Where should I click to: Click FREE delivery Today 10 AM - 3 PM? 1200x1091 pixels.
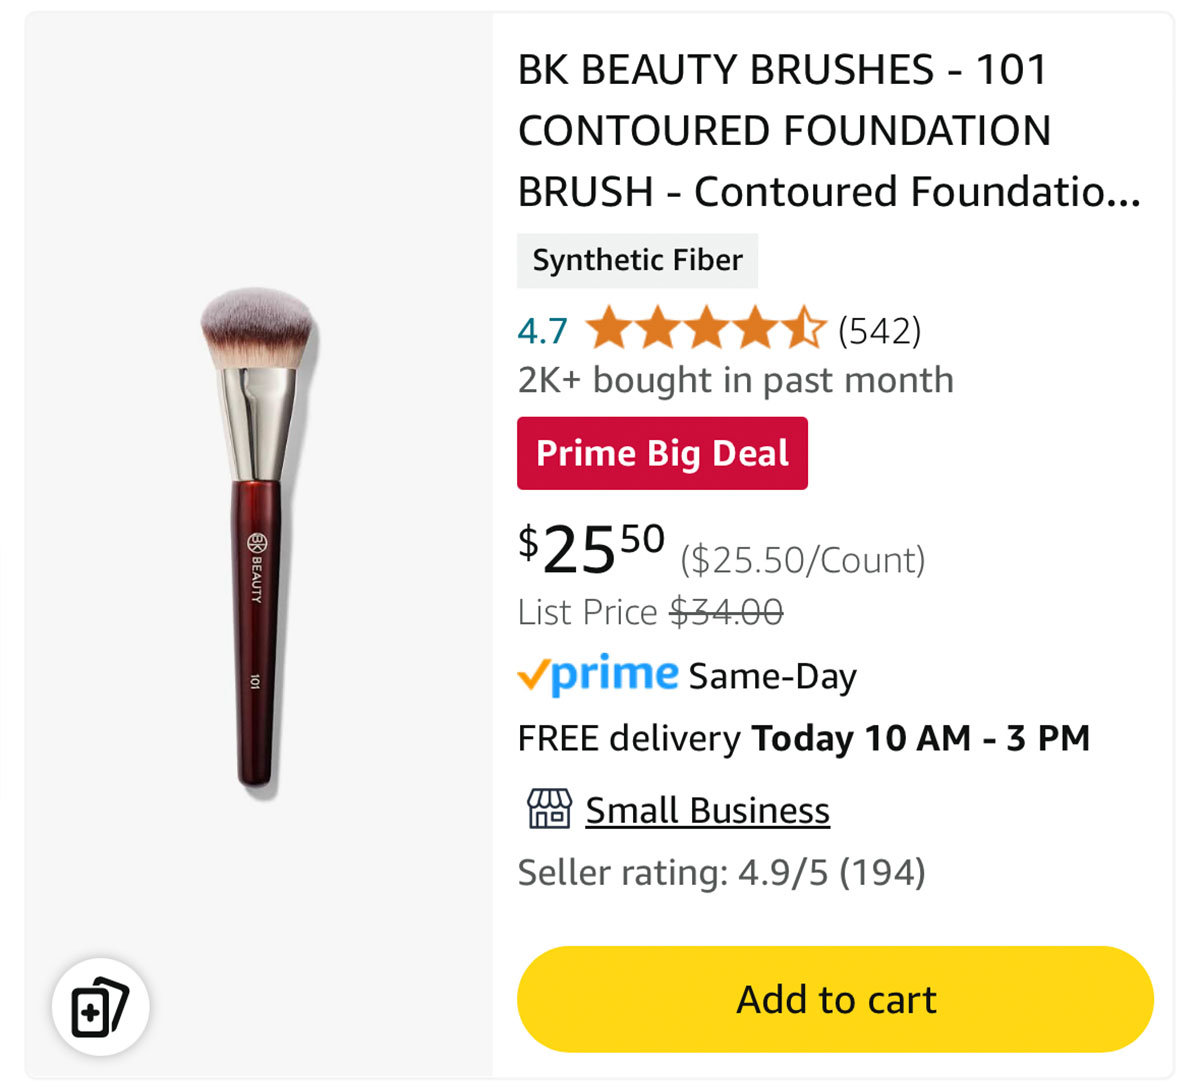(804, 738)
